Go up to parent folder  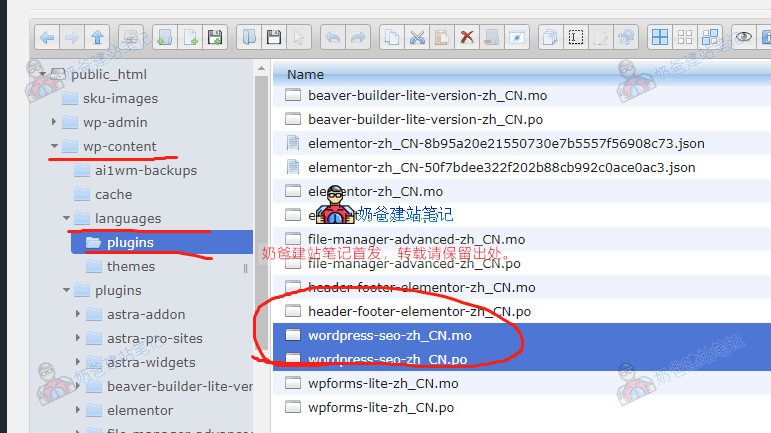(97, 38)
